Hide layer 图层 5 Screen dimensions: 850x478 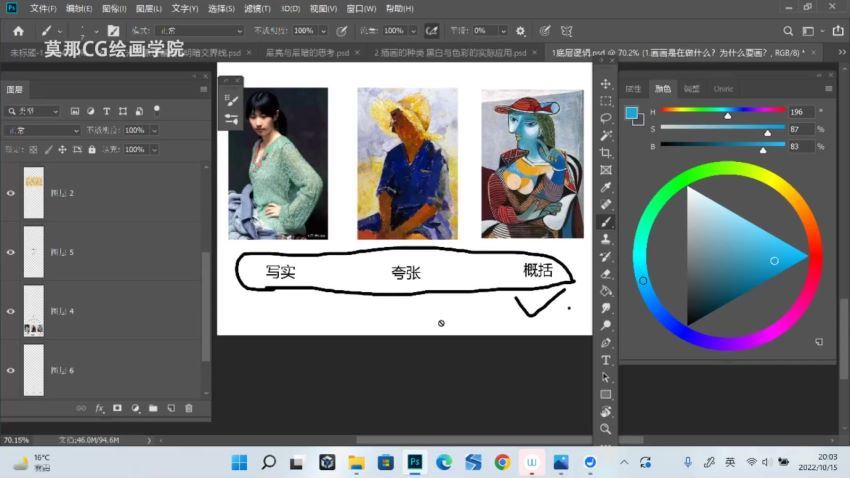click(x=10, y=252)
